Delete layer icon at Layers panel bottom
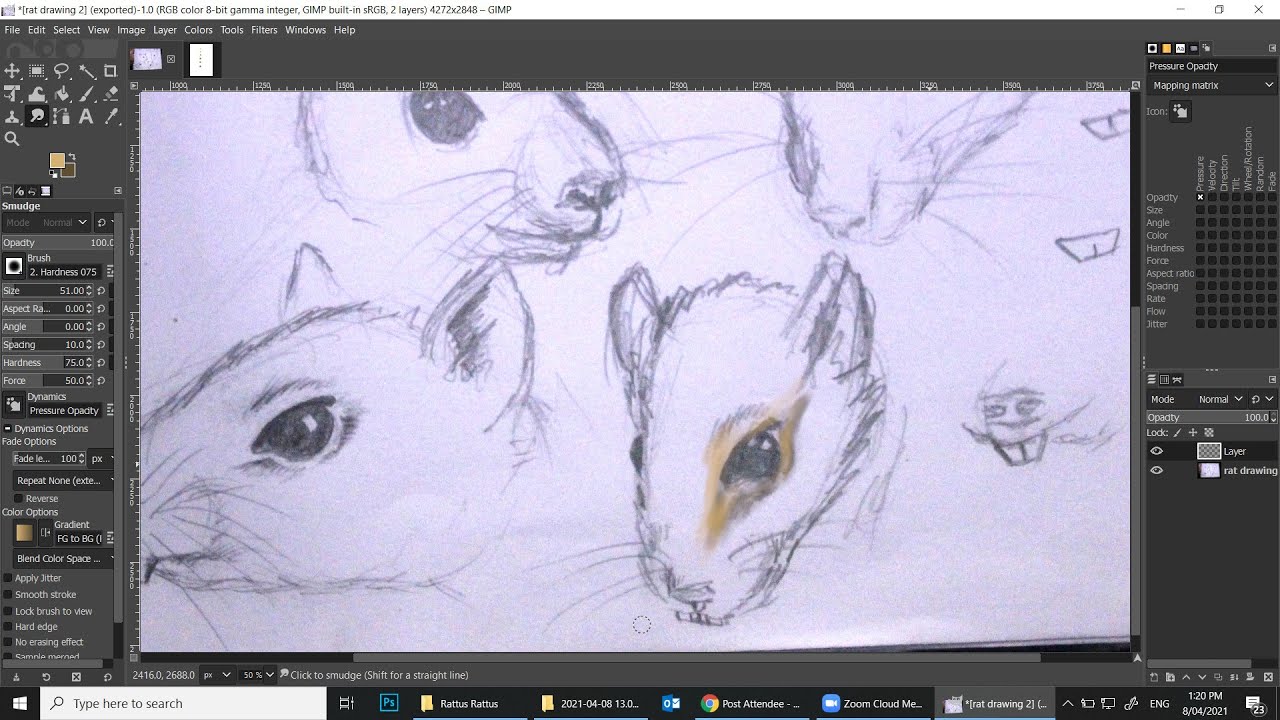This screenshot has height=720, width=1280. click(x=1270, y=677)
